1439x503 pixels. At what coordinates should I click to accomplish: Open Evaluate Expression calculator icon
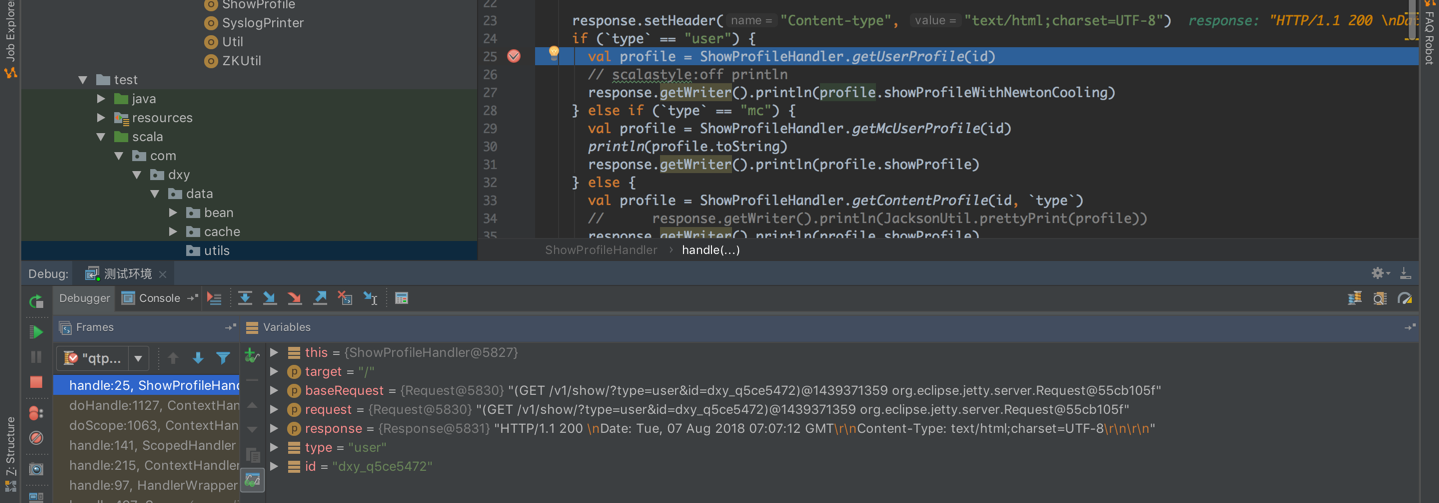[401, 298]
